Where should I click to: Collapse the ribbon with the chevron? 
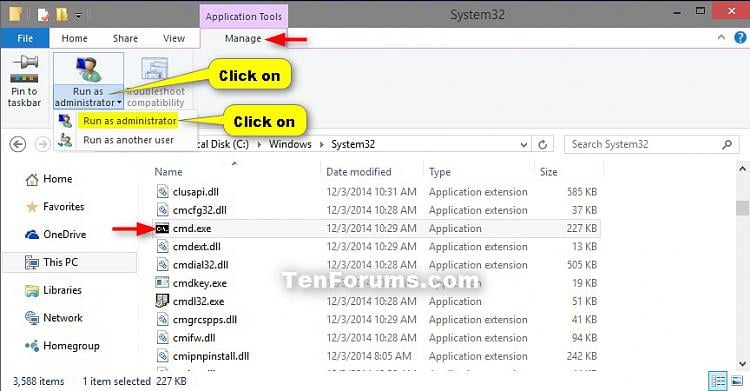coord(721,37)
